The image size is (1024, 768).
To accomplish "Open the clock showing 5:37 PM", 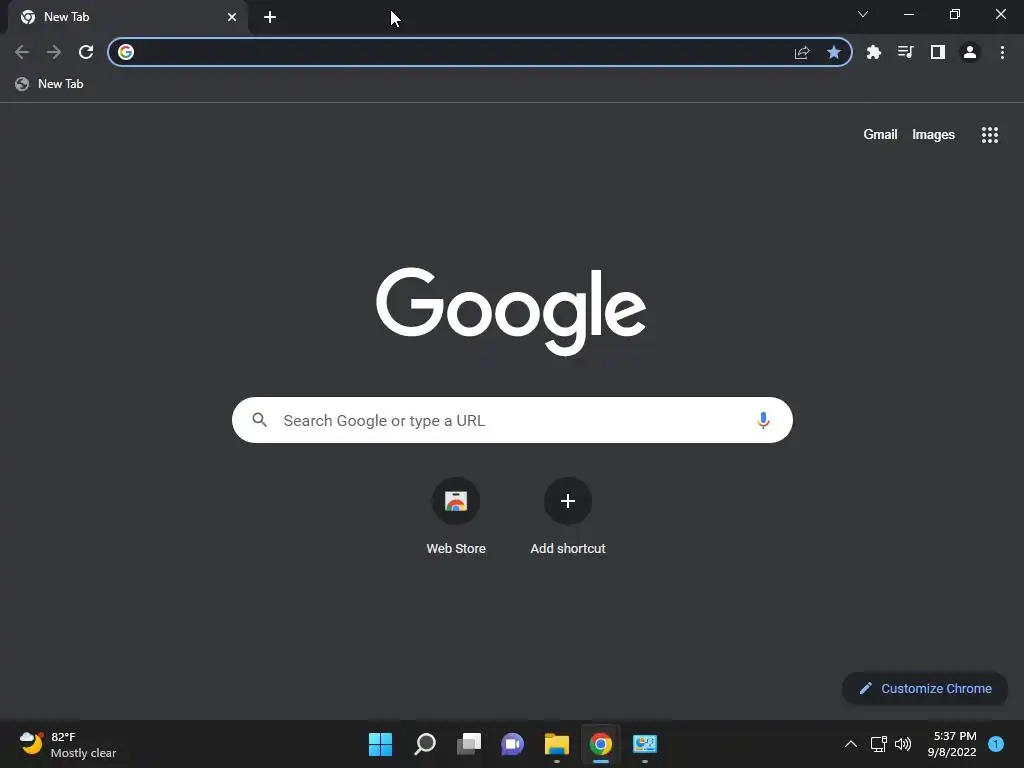I will coord(952,744).
